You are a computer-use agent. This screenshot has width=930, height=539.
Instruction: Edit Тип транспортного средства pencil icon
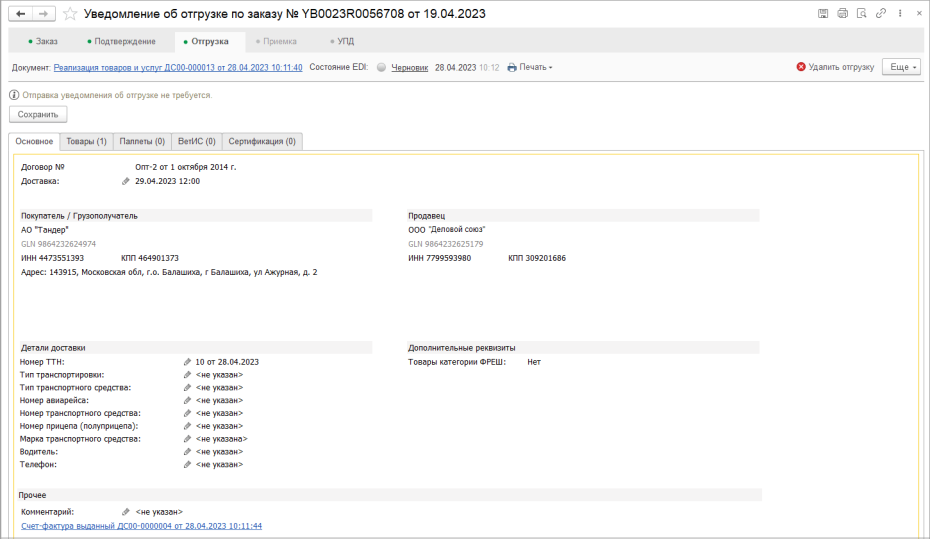(187, 388)
